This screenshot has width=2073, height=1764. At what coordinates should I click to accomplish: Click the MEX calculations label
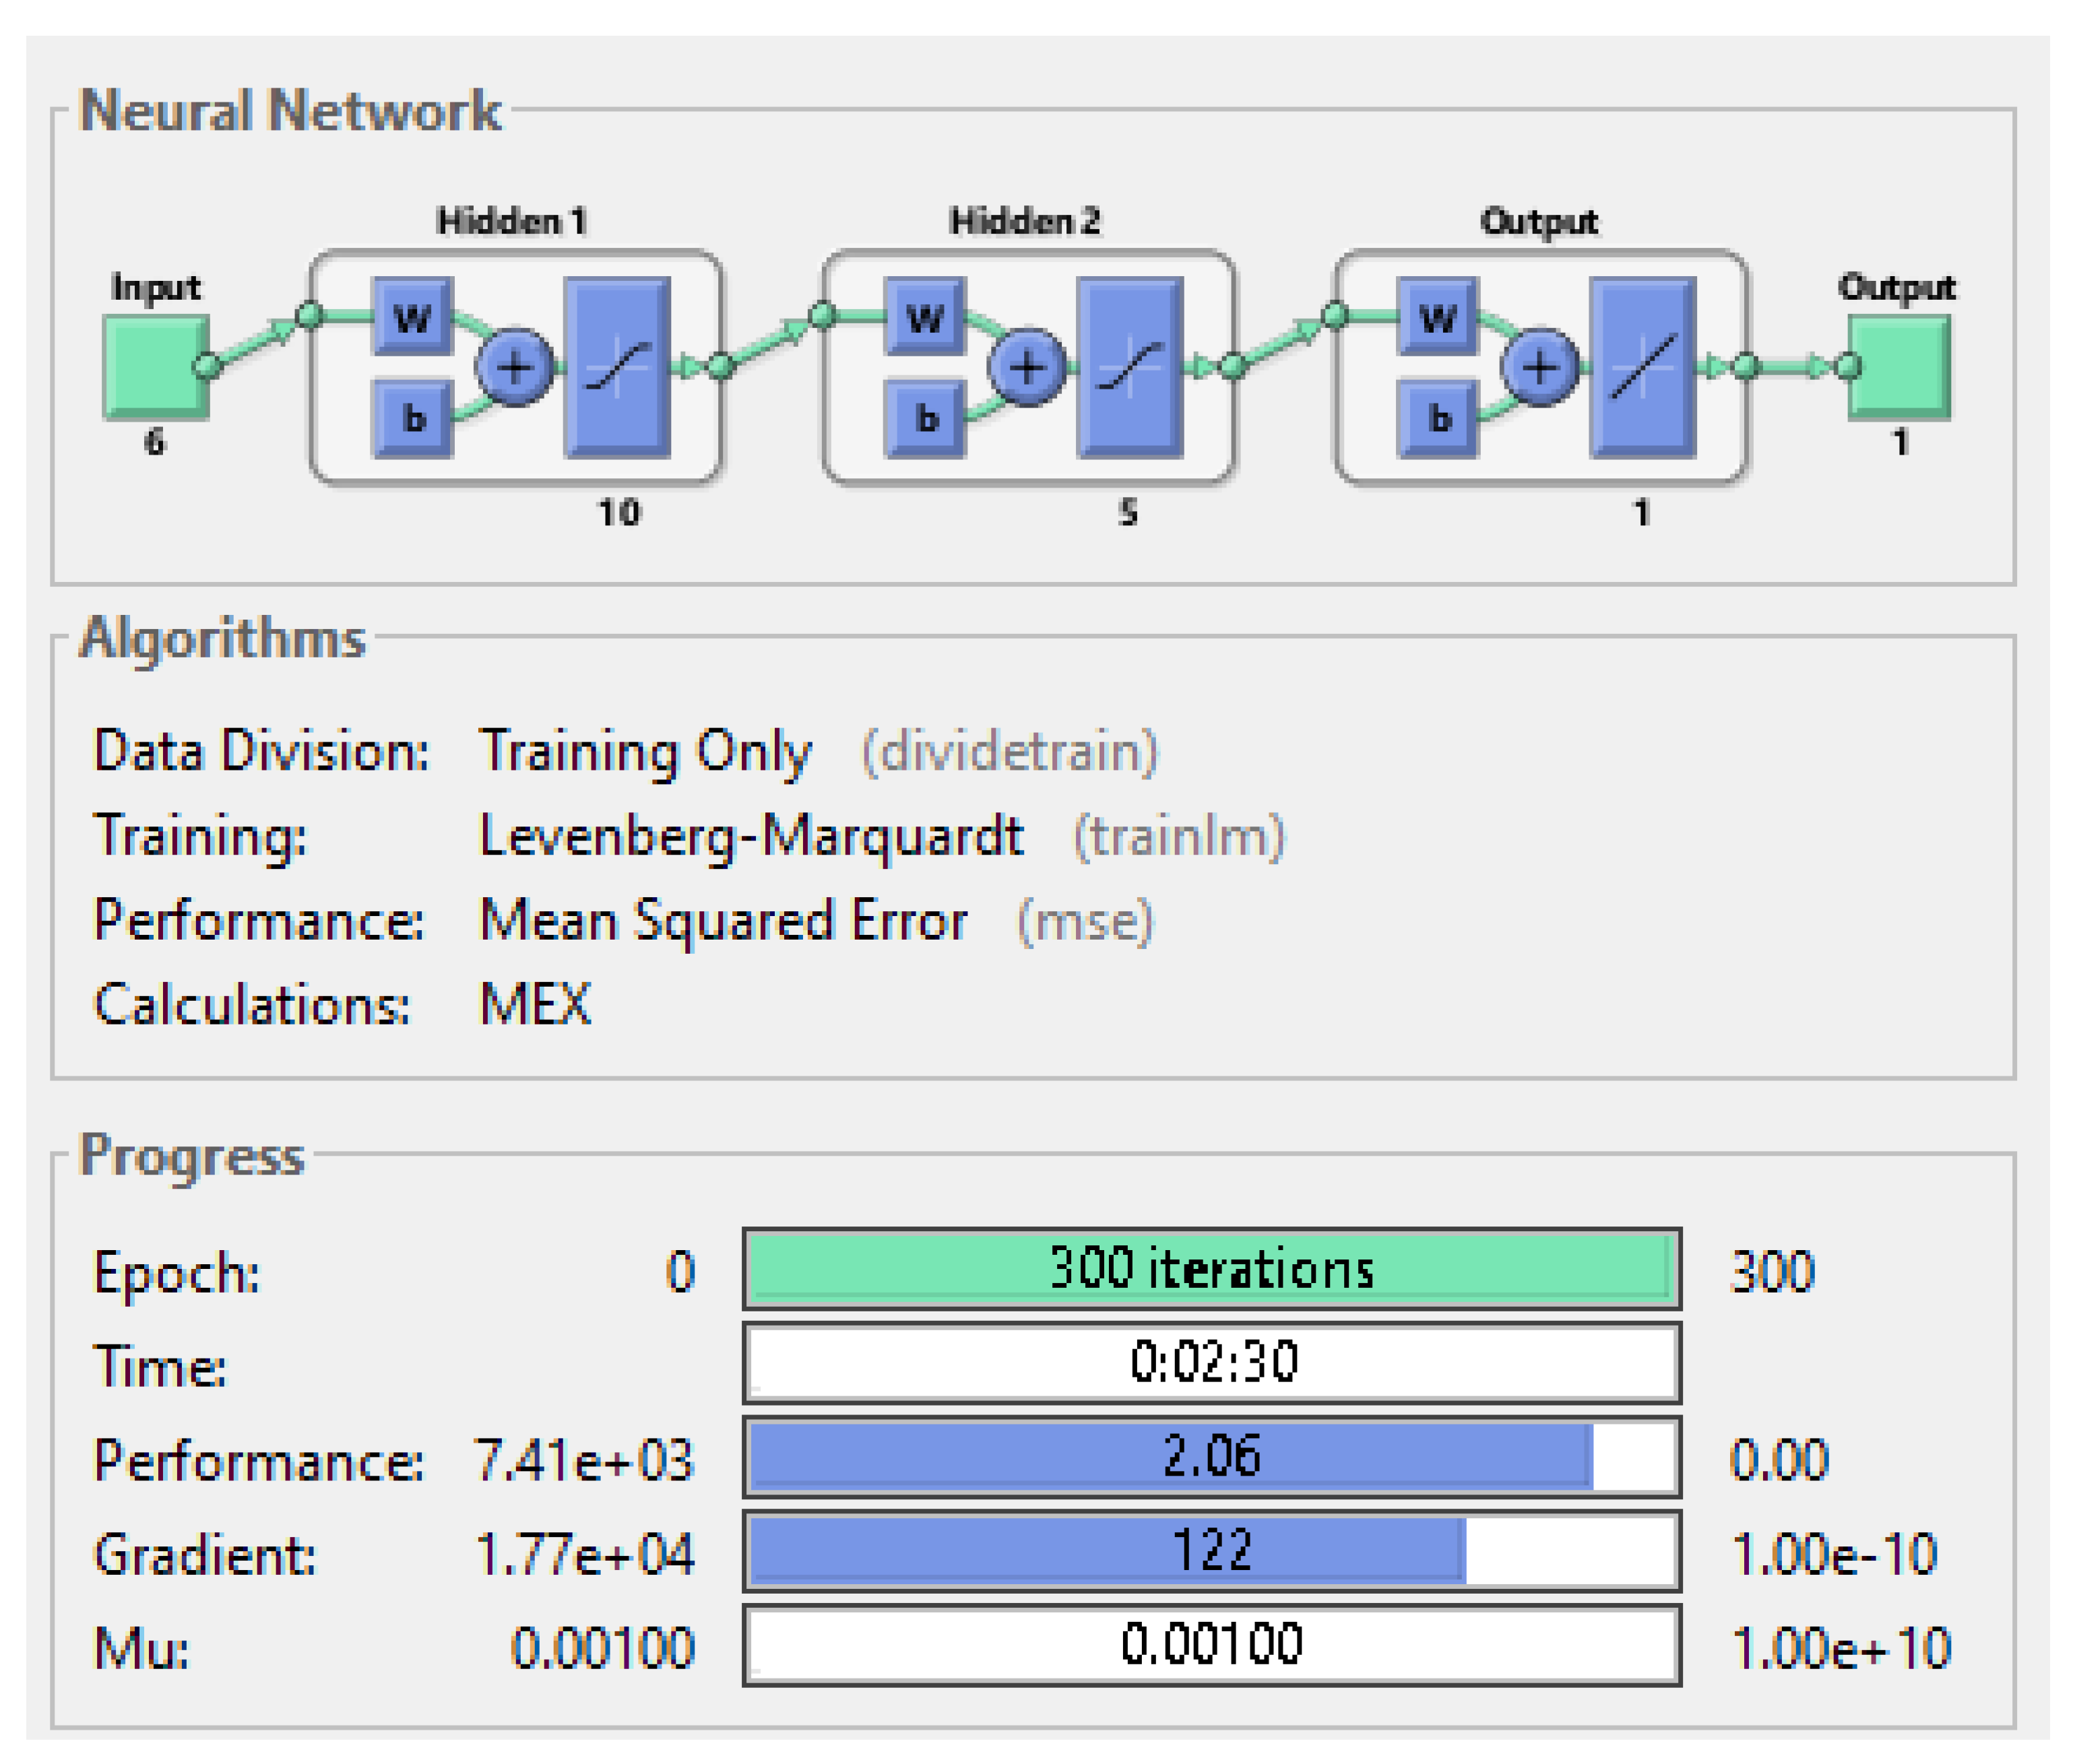point(535,1004)
